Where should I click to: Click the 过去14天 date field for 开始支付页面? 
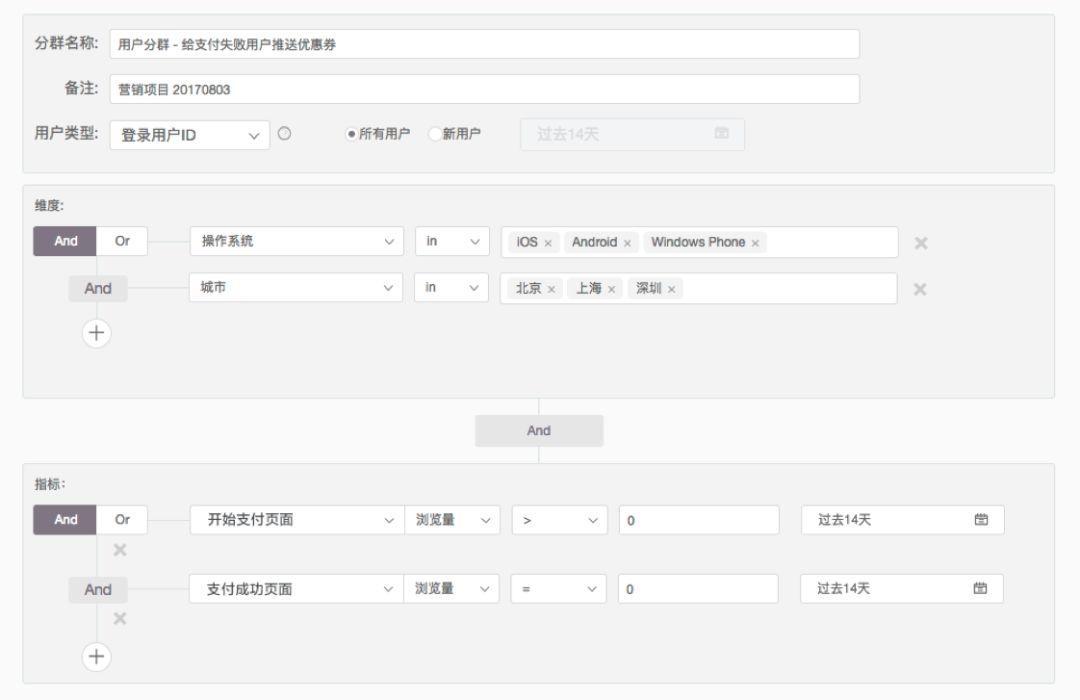pyautogui.click(x=903, y=519)
